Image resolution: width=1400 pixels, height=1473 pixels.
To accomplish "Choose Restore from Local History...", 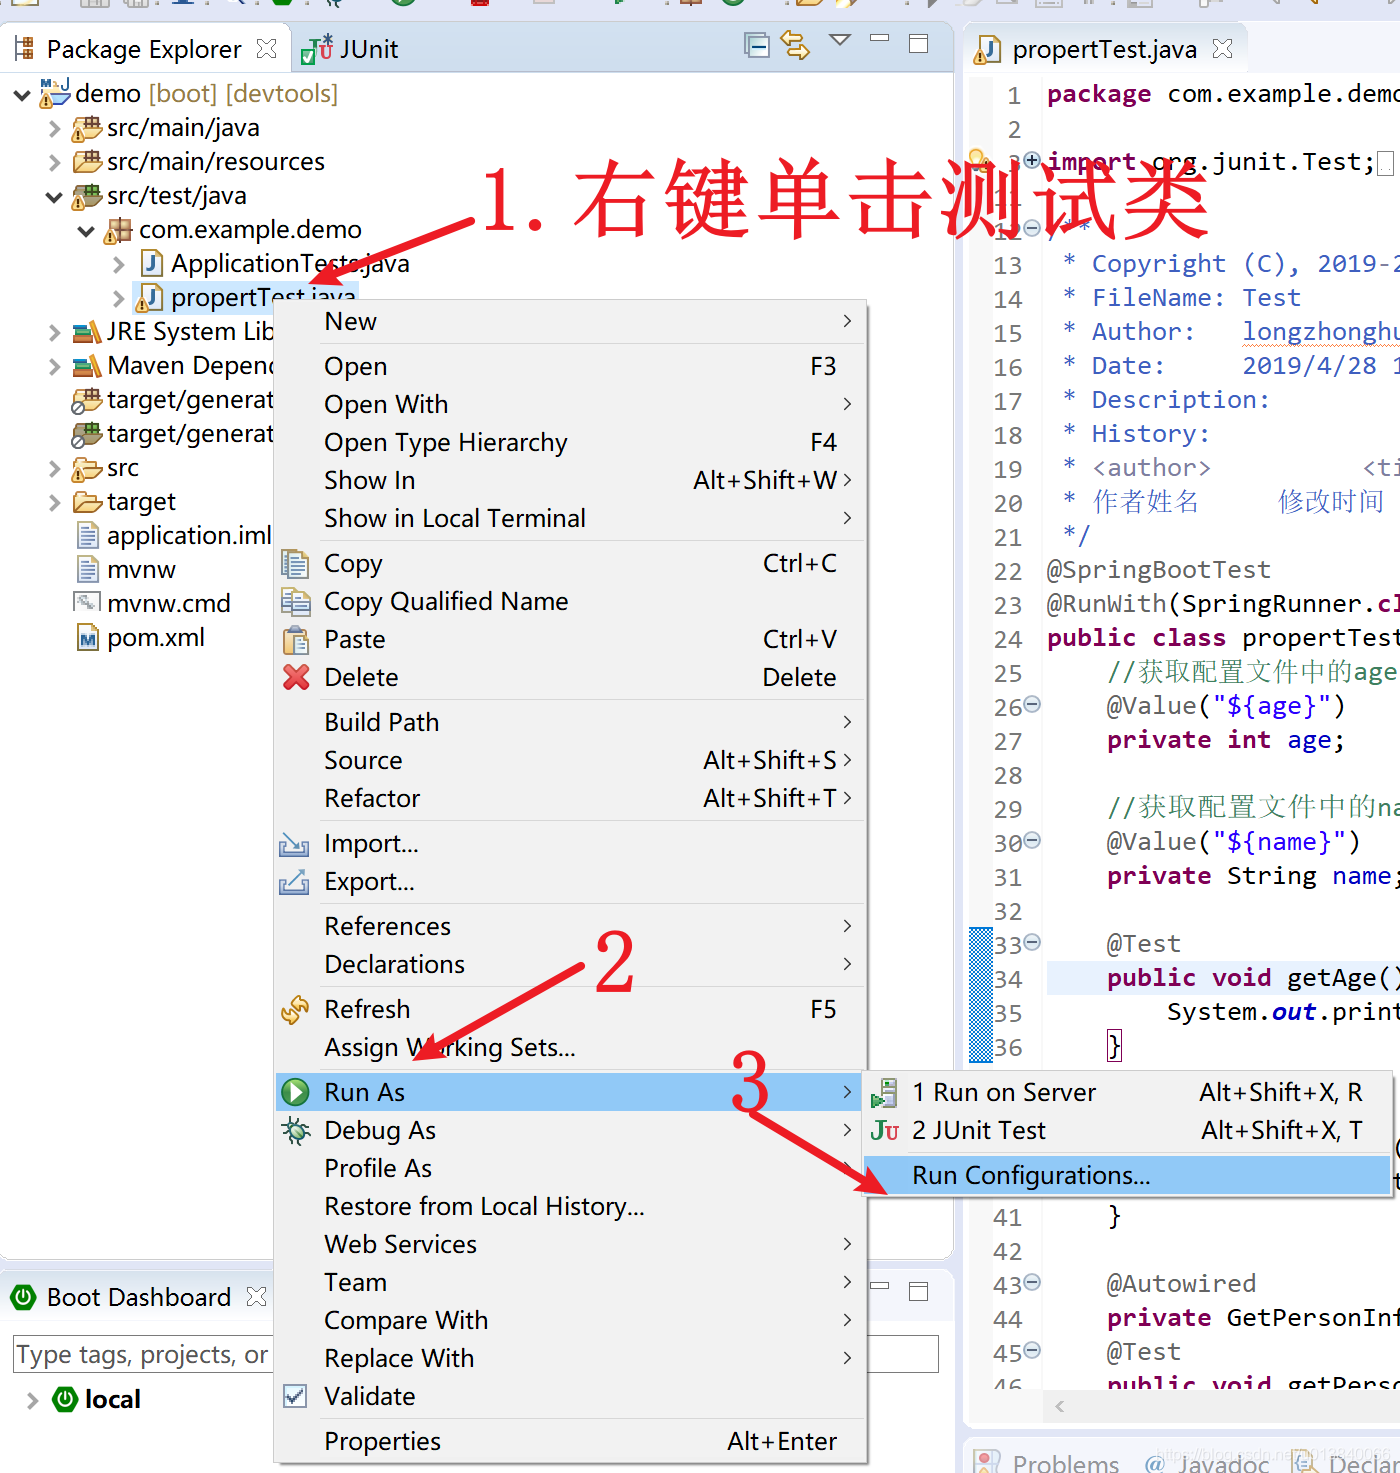I will [570, 1206].
